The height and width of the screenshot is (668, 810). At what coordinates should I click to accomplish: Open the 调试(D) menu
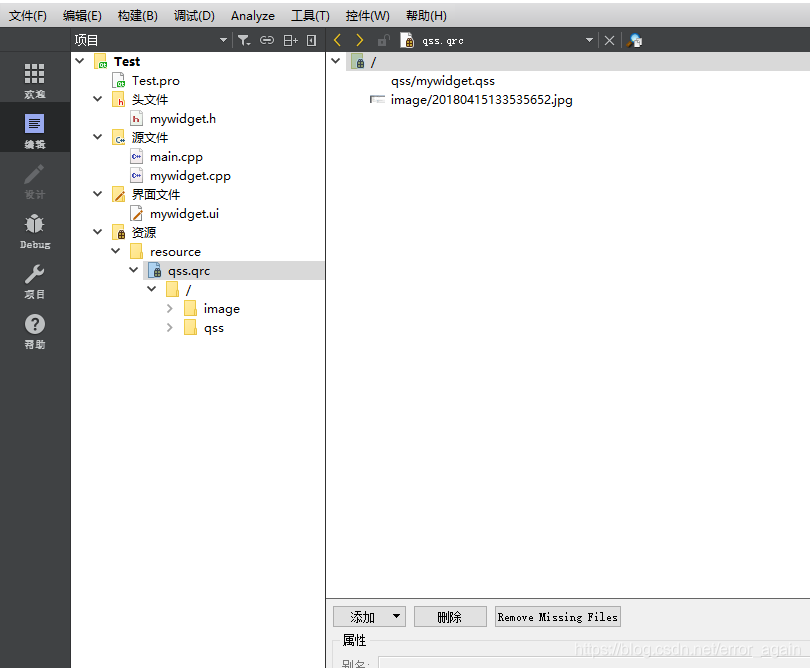pyautogui.click(x=194, y=16)
